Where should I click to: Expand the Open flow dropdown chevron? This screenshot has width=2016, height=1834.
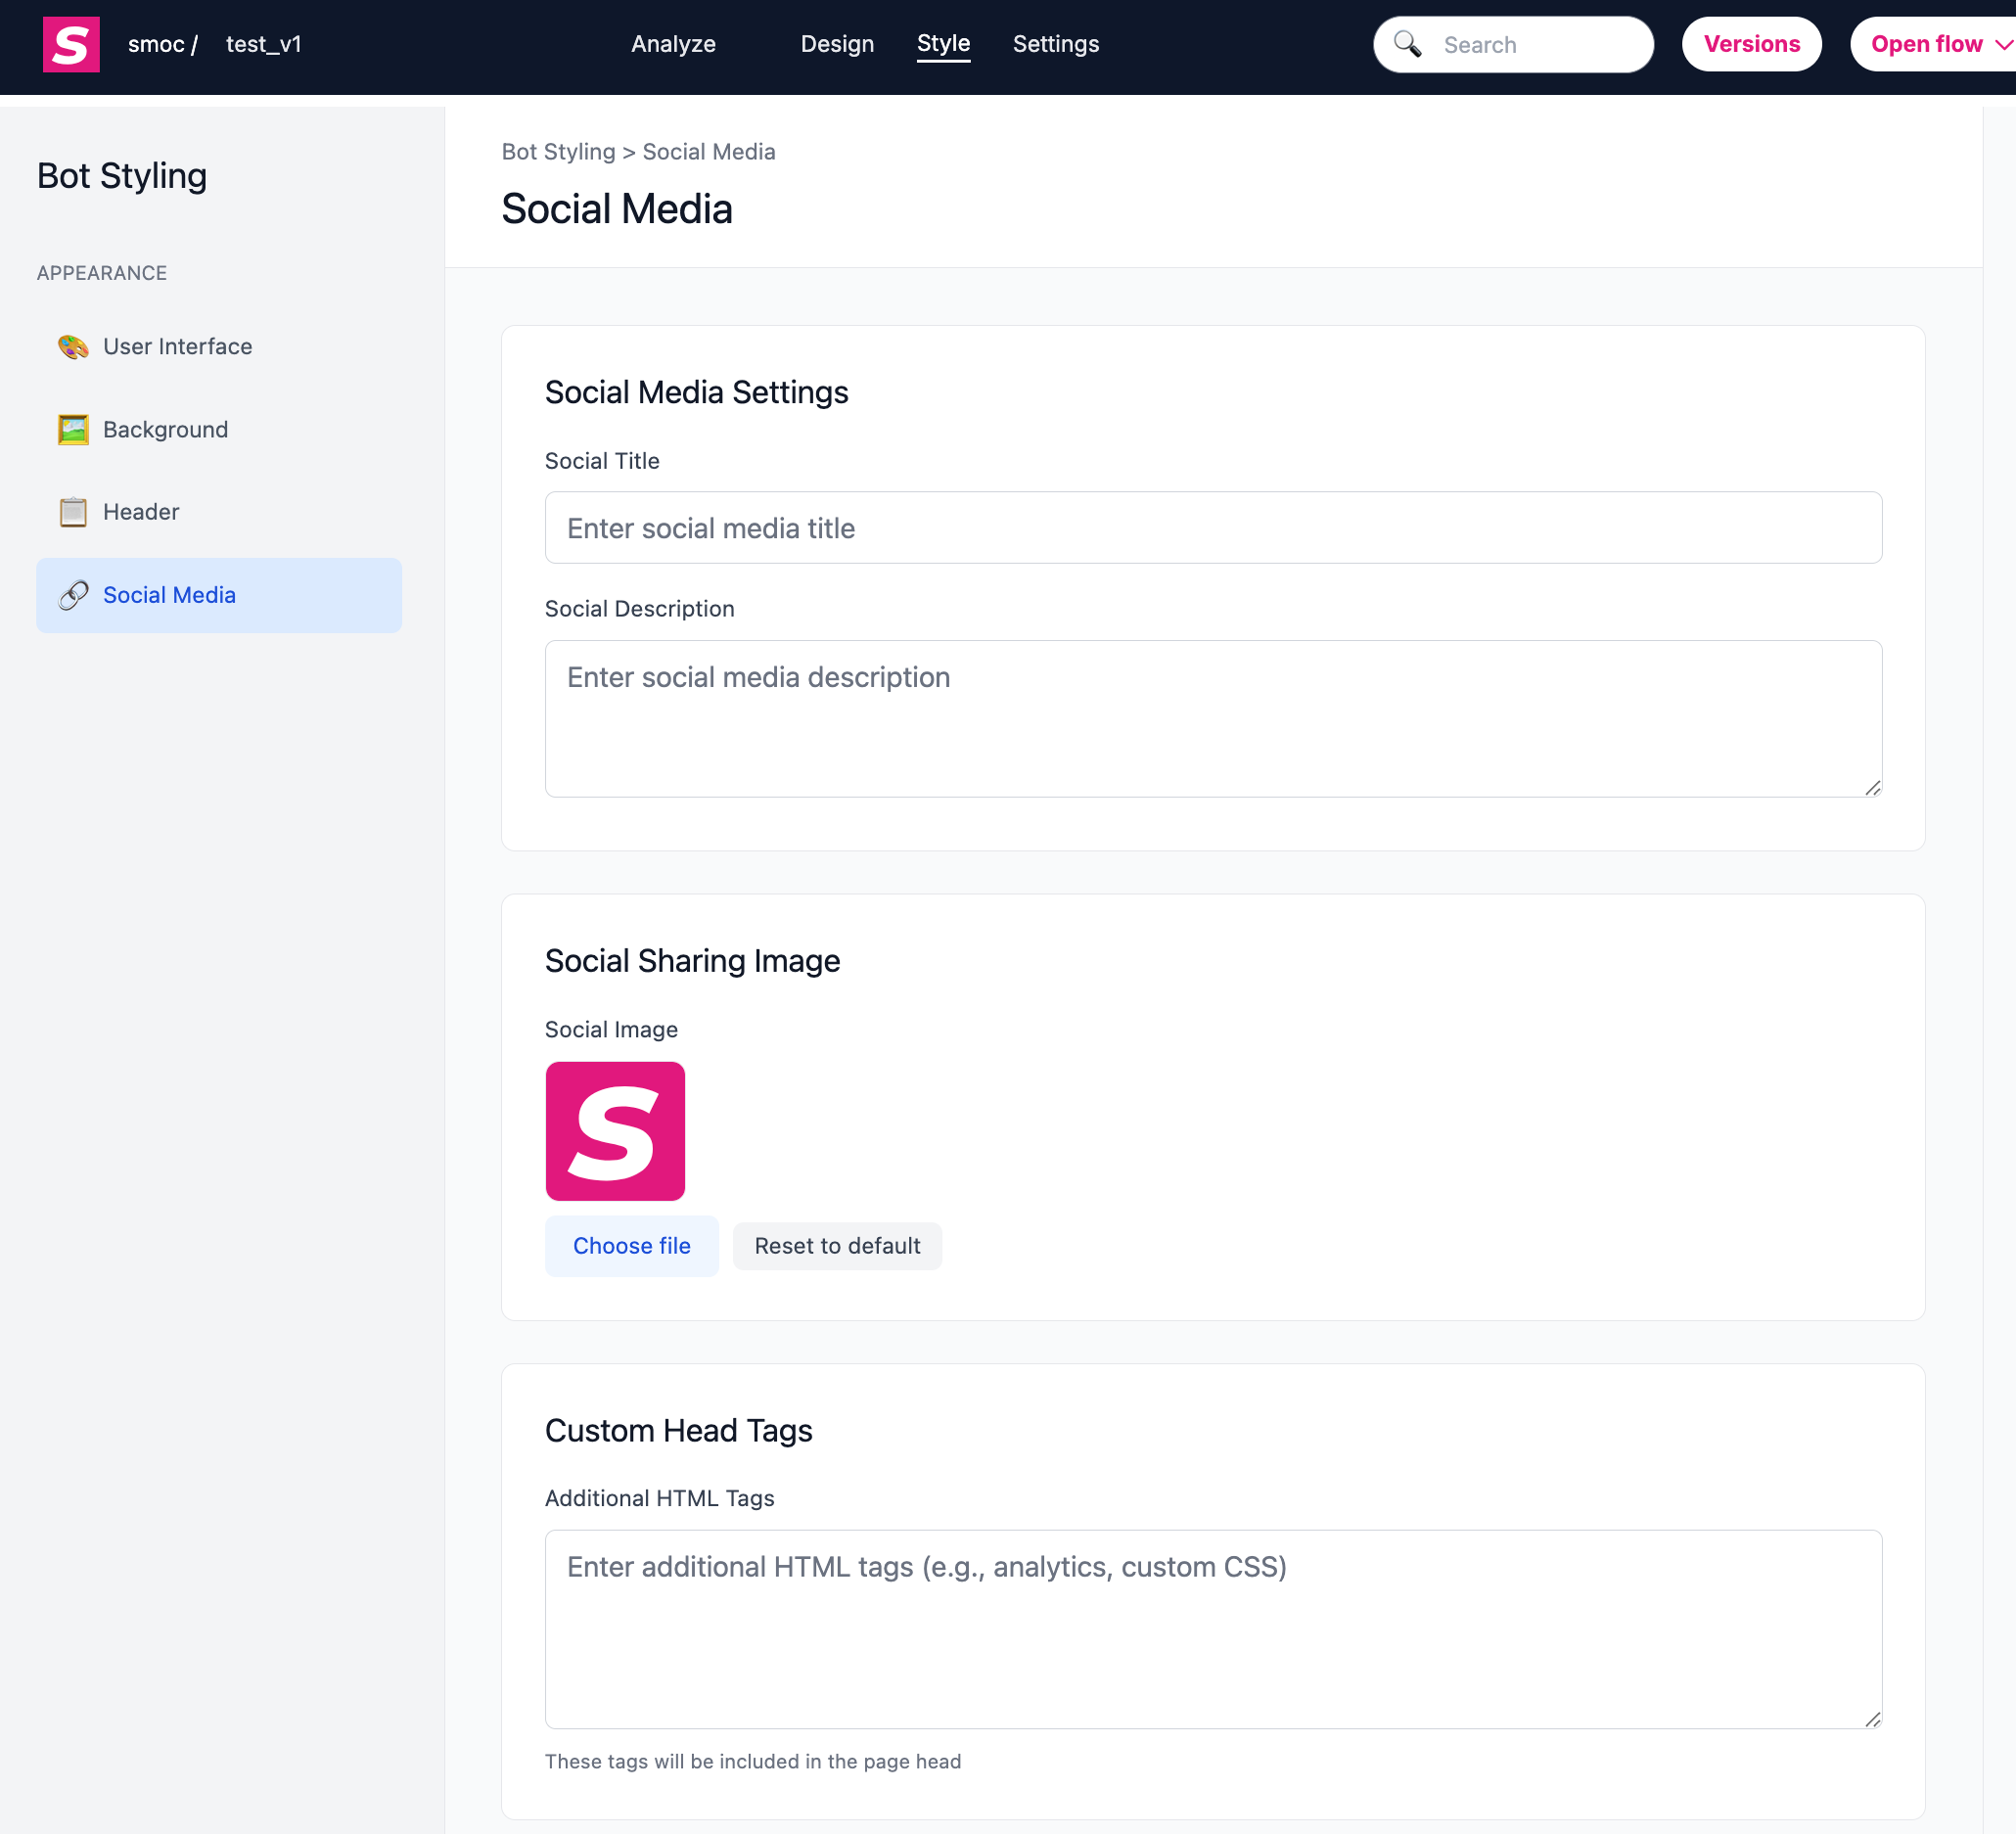2003,44
